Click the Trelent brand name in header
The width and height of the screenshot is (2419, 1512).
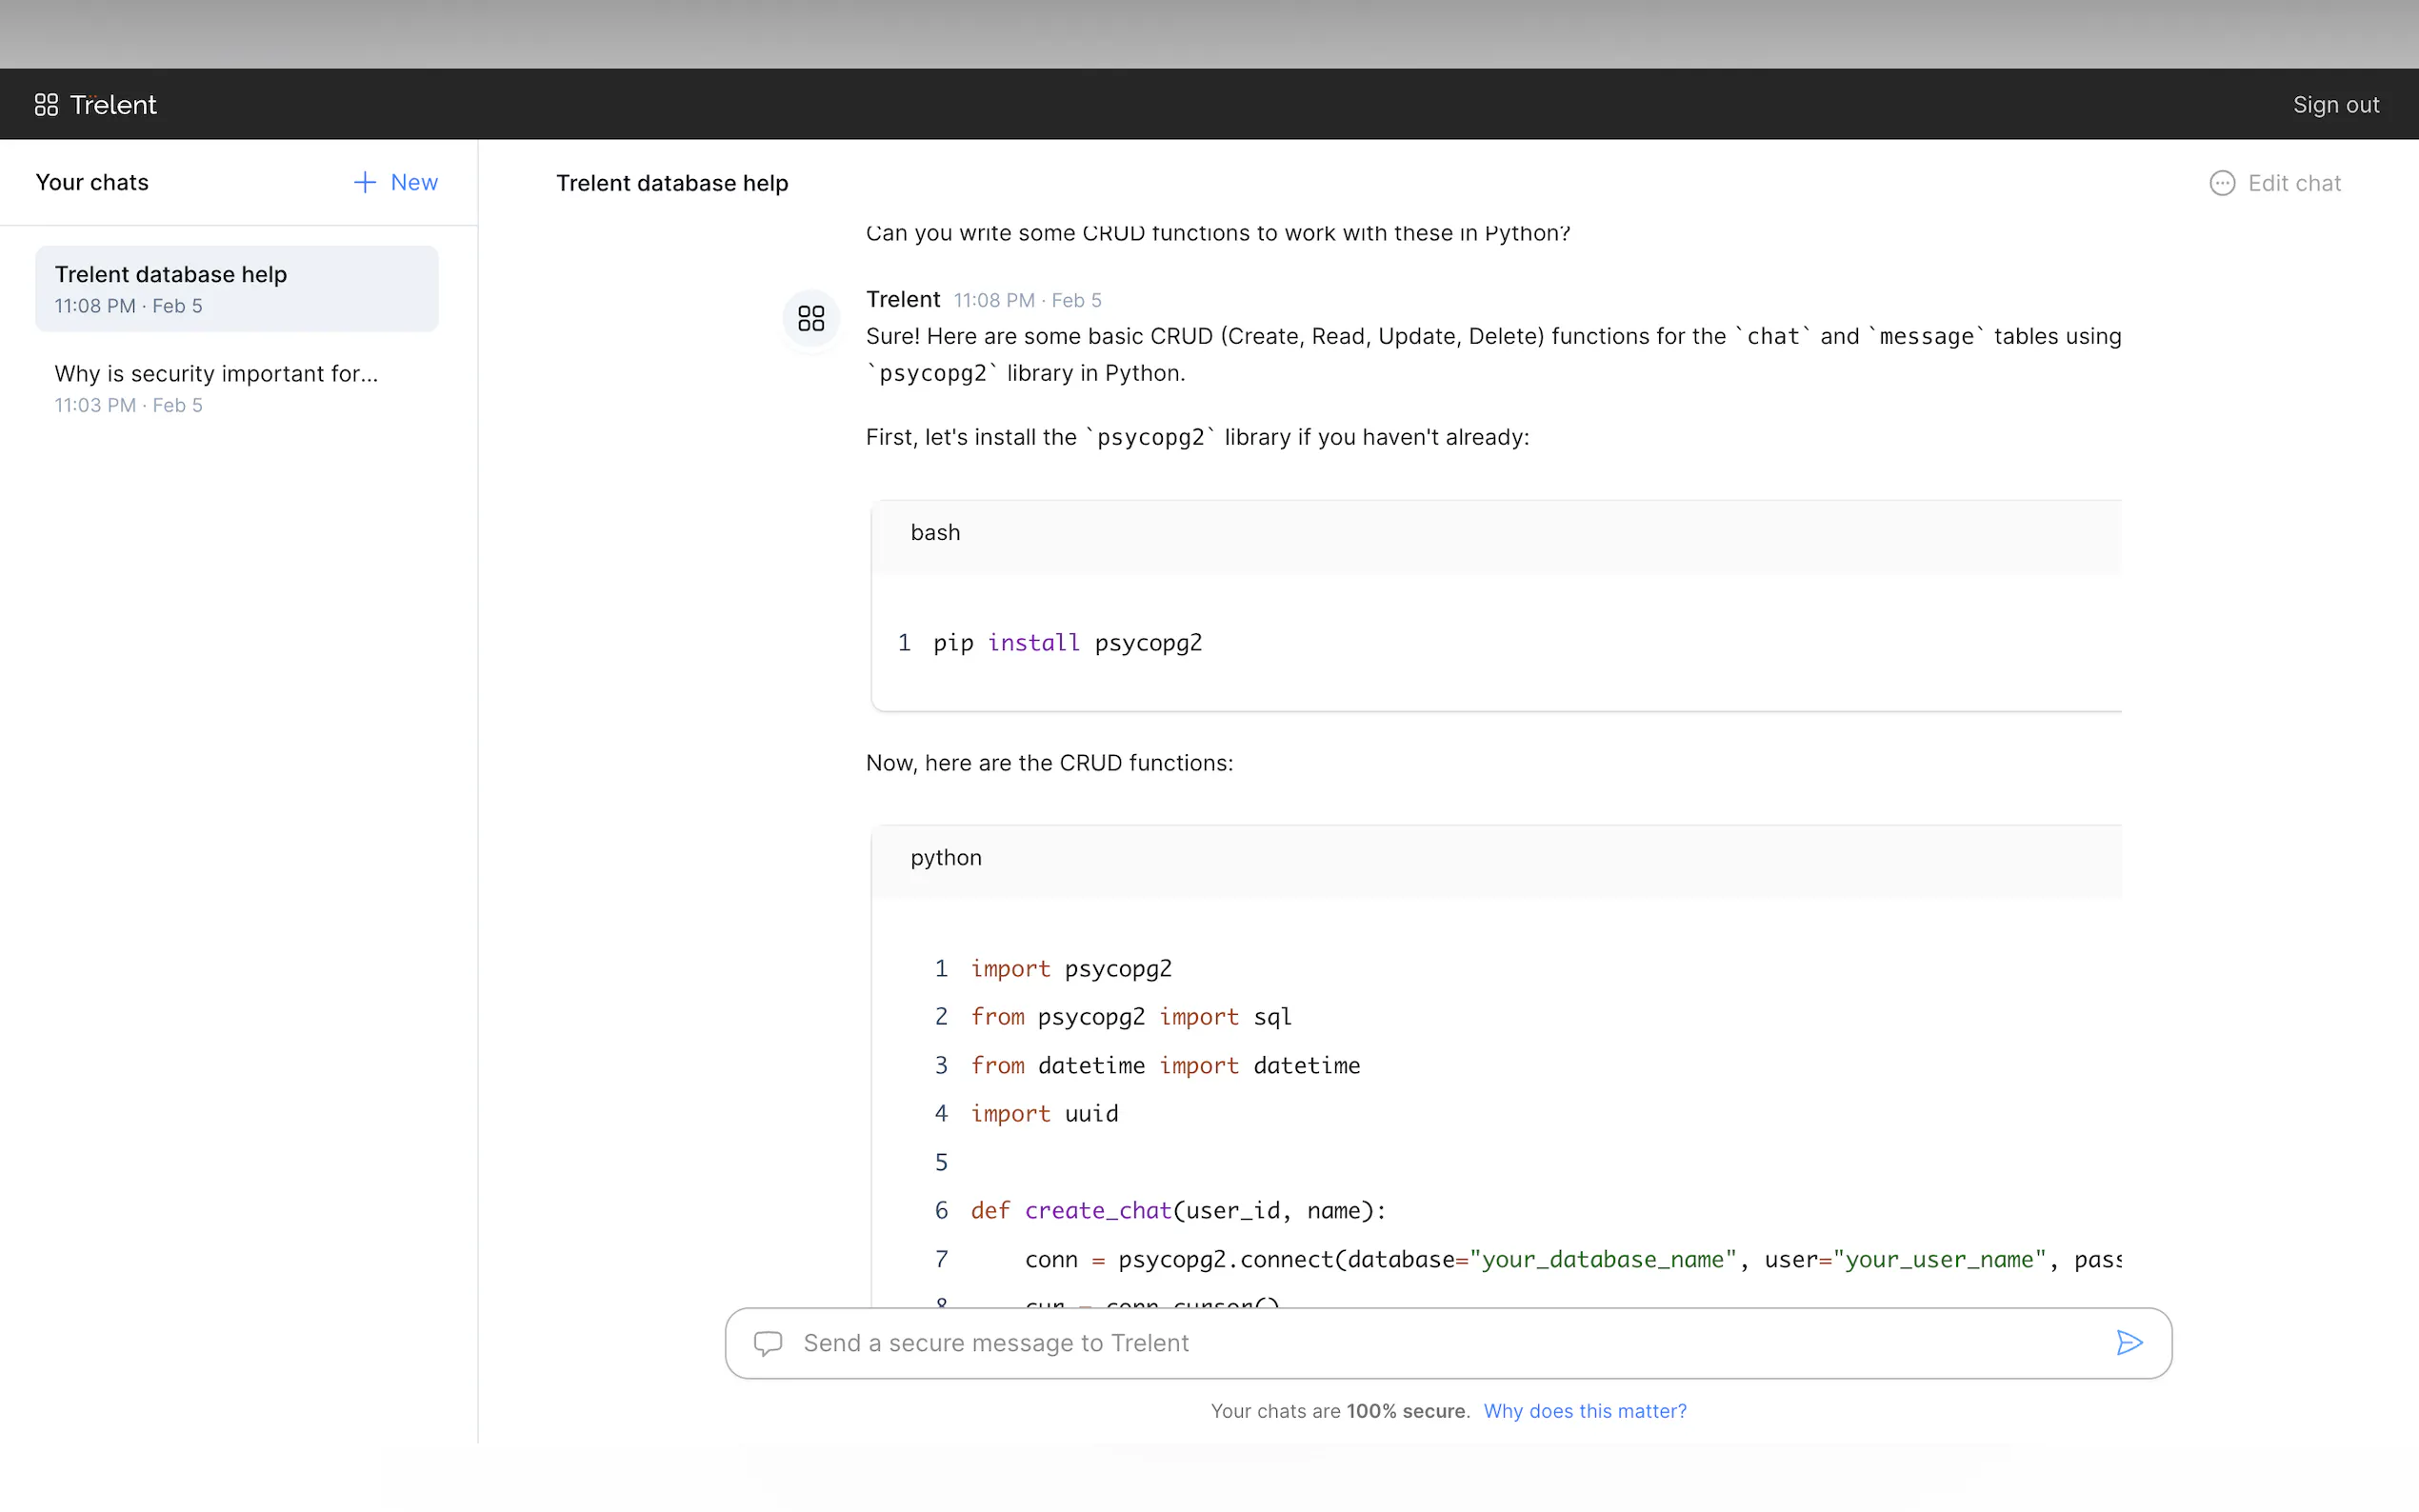coord(113,104)
